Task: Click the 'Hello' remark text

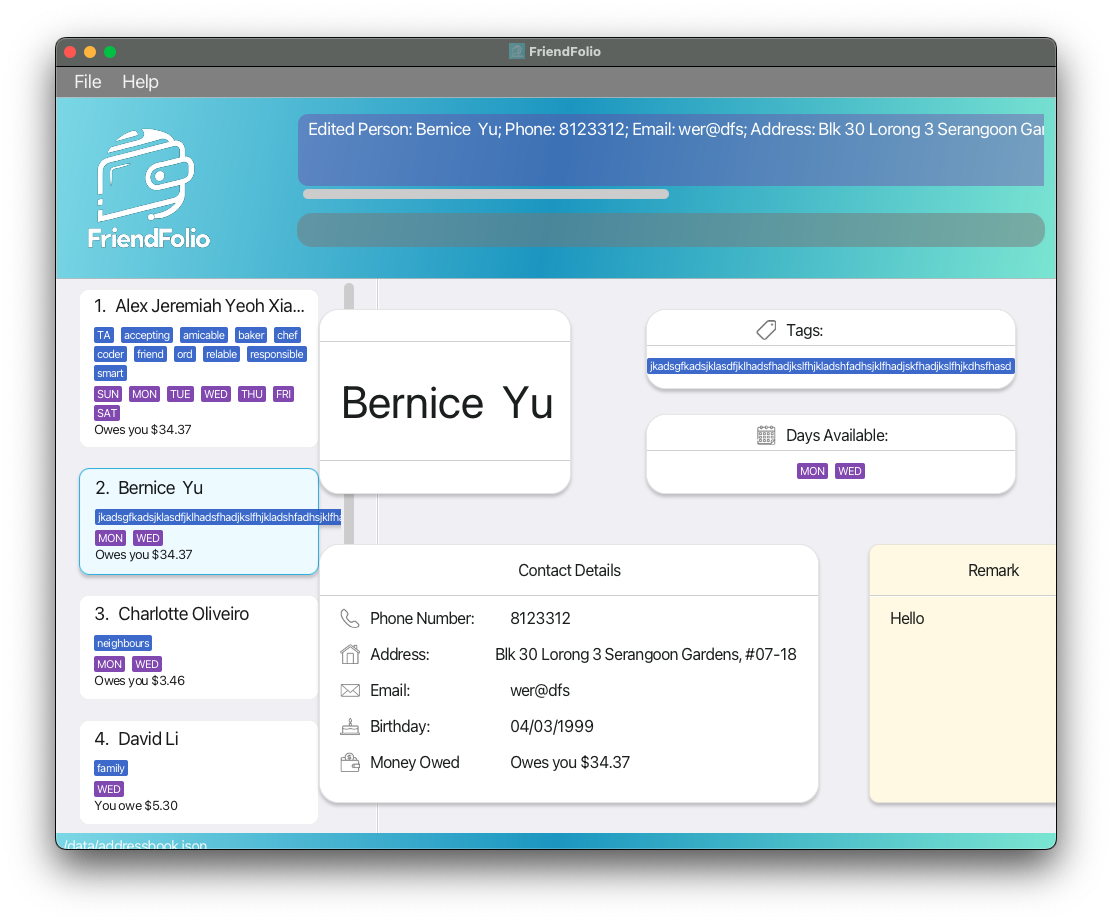Action: [x=907, y=619]
